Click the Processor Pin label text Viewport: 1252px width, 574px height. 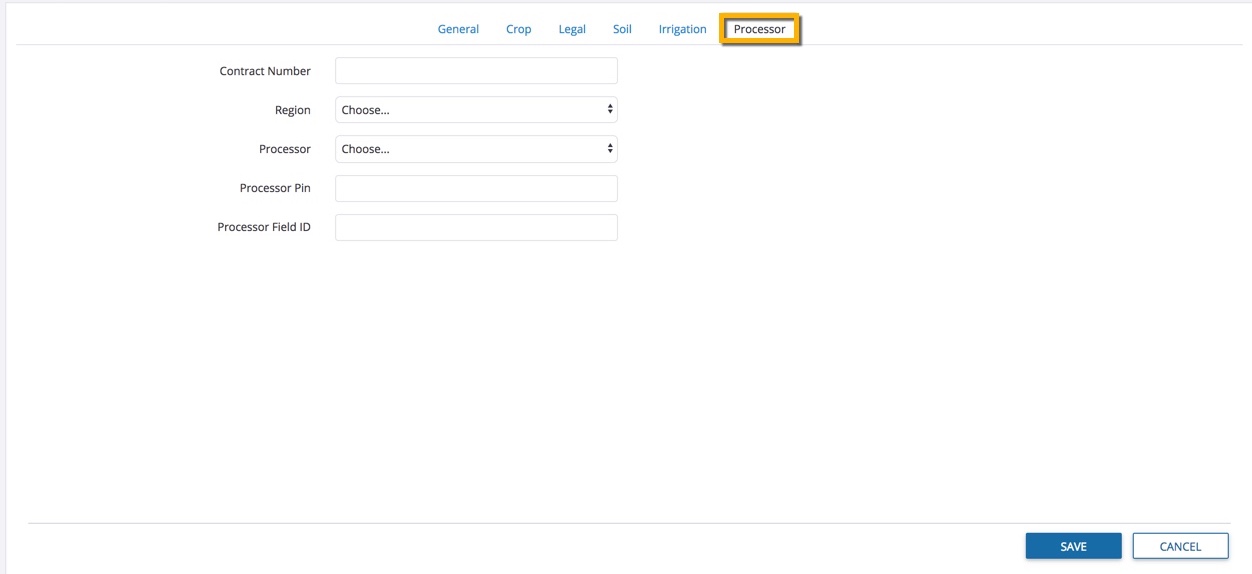(x=275, y=188)
